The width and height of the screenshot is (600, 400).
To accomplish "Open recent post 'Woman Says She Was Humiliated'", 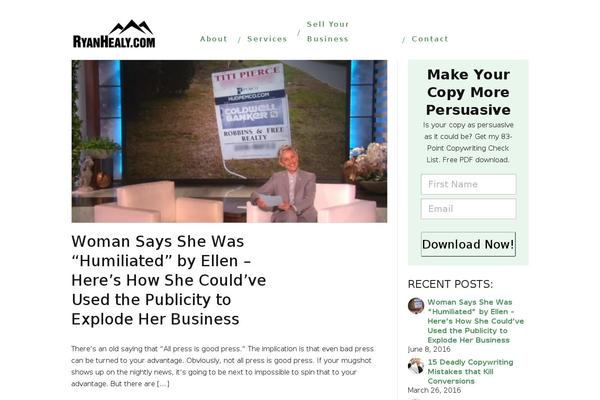I will click(476, 321).
